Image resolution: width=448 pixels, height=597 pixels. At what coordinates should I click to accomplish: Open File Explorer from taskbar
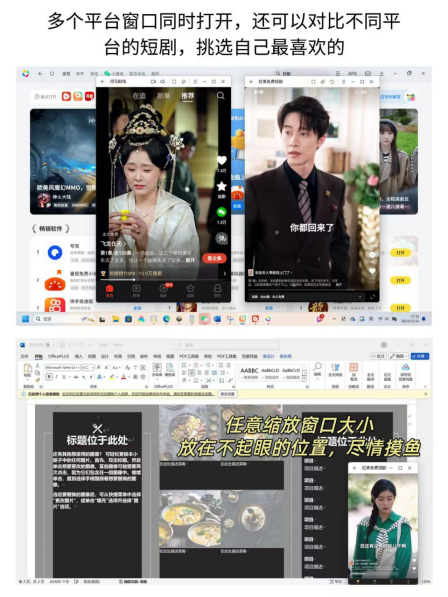coord(115,319)
